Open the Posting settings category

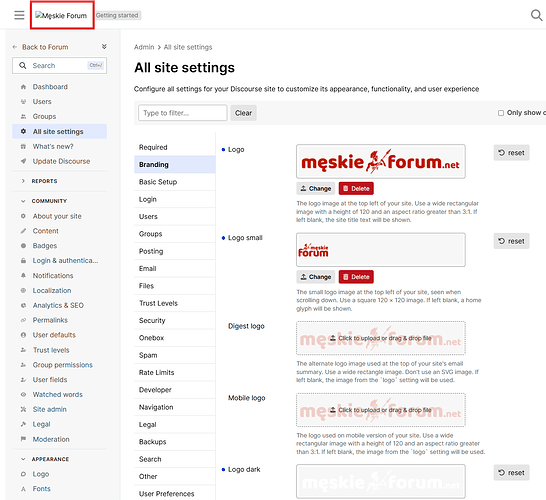tap(174, 251)
